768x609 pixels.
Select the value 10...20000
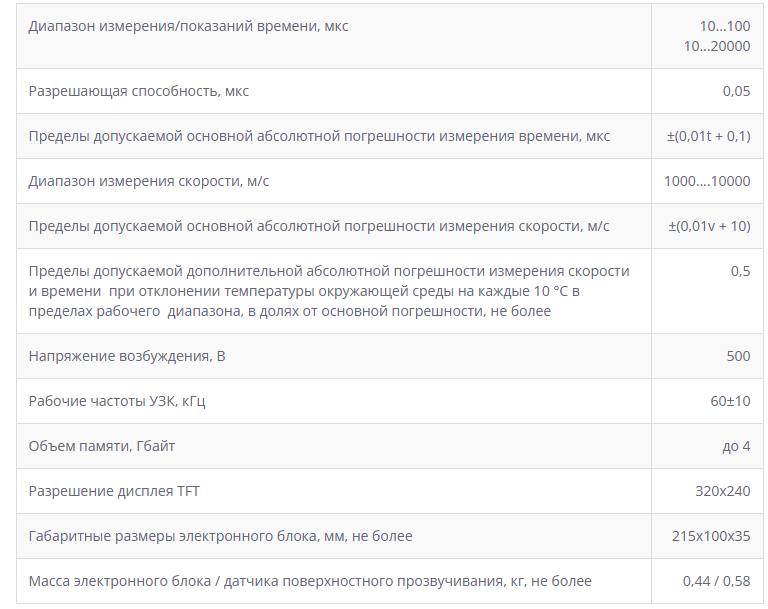[x=717, y=46]
